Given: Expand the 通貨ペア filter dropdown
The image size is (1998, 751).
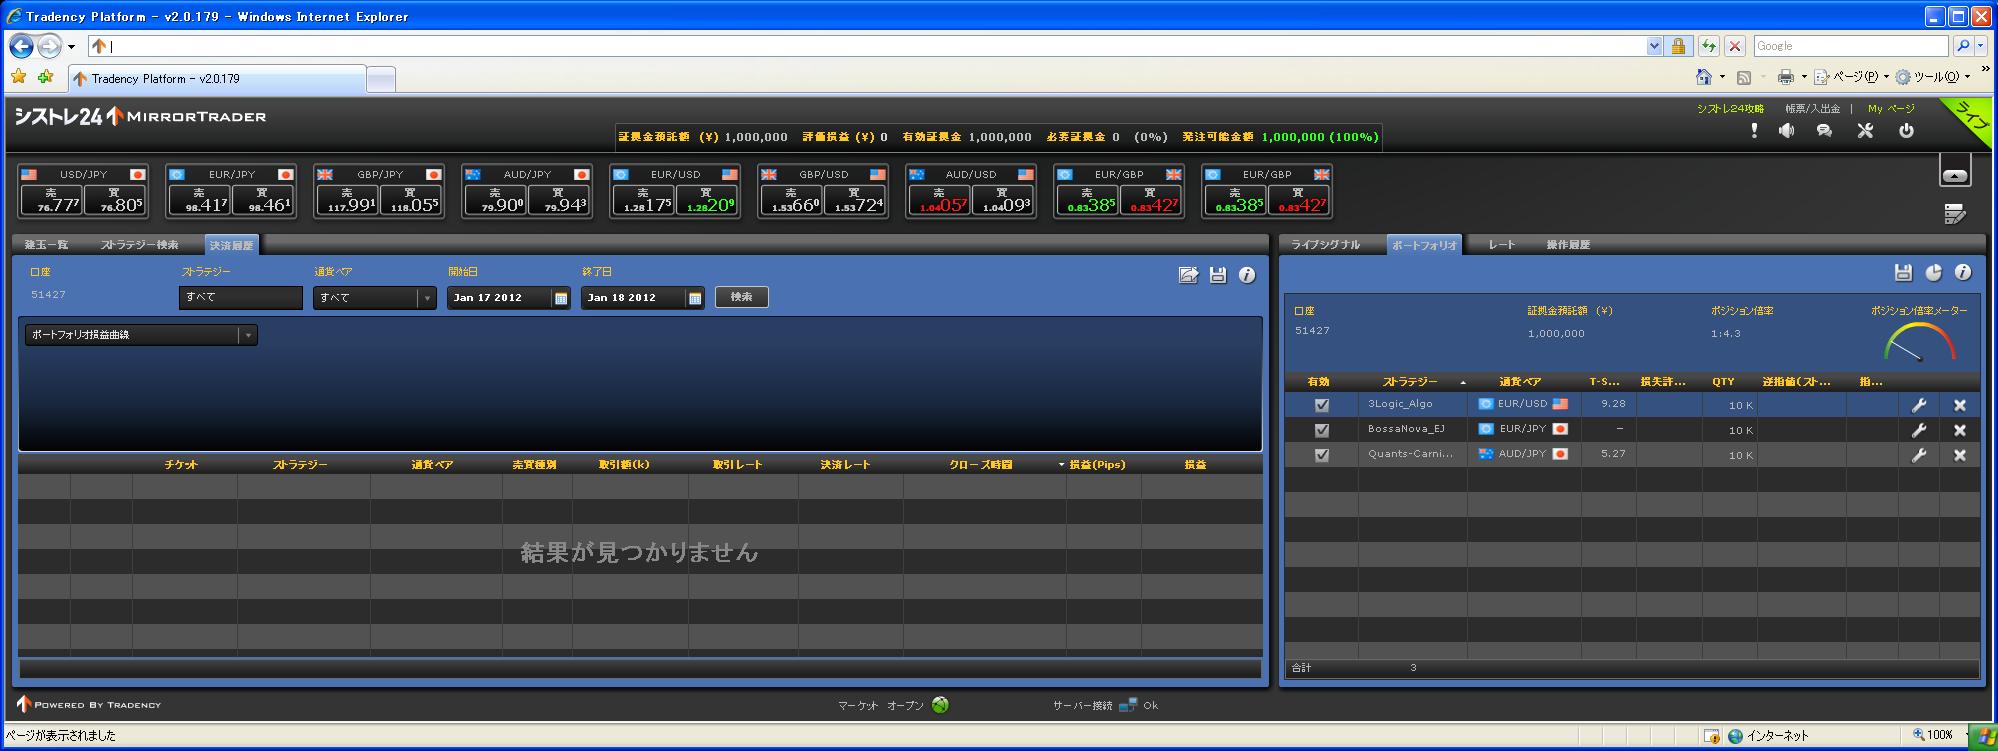Looking at the screenshot, I should [426, 298].
